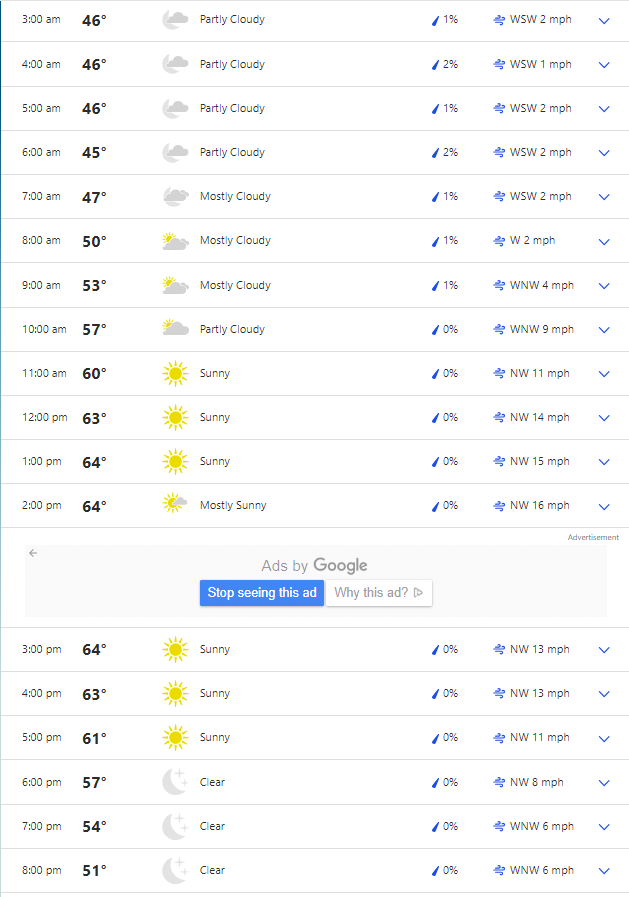
Task: Expand the 9:00 am forecast chevron
Action: (604, 285)
